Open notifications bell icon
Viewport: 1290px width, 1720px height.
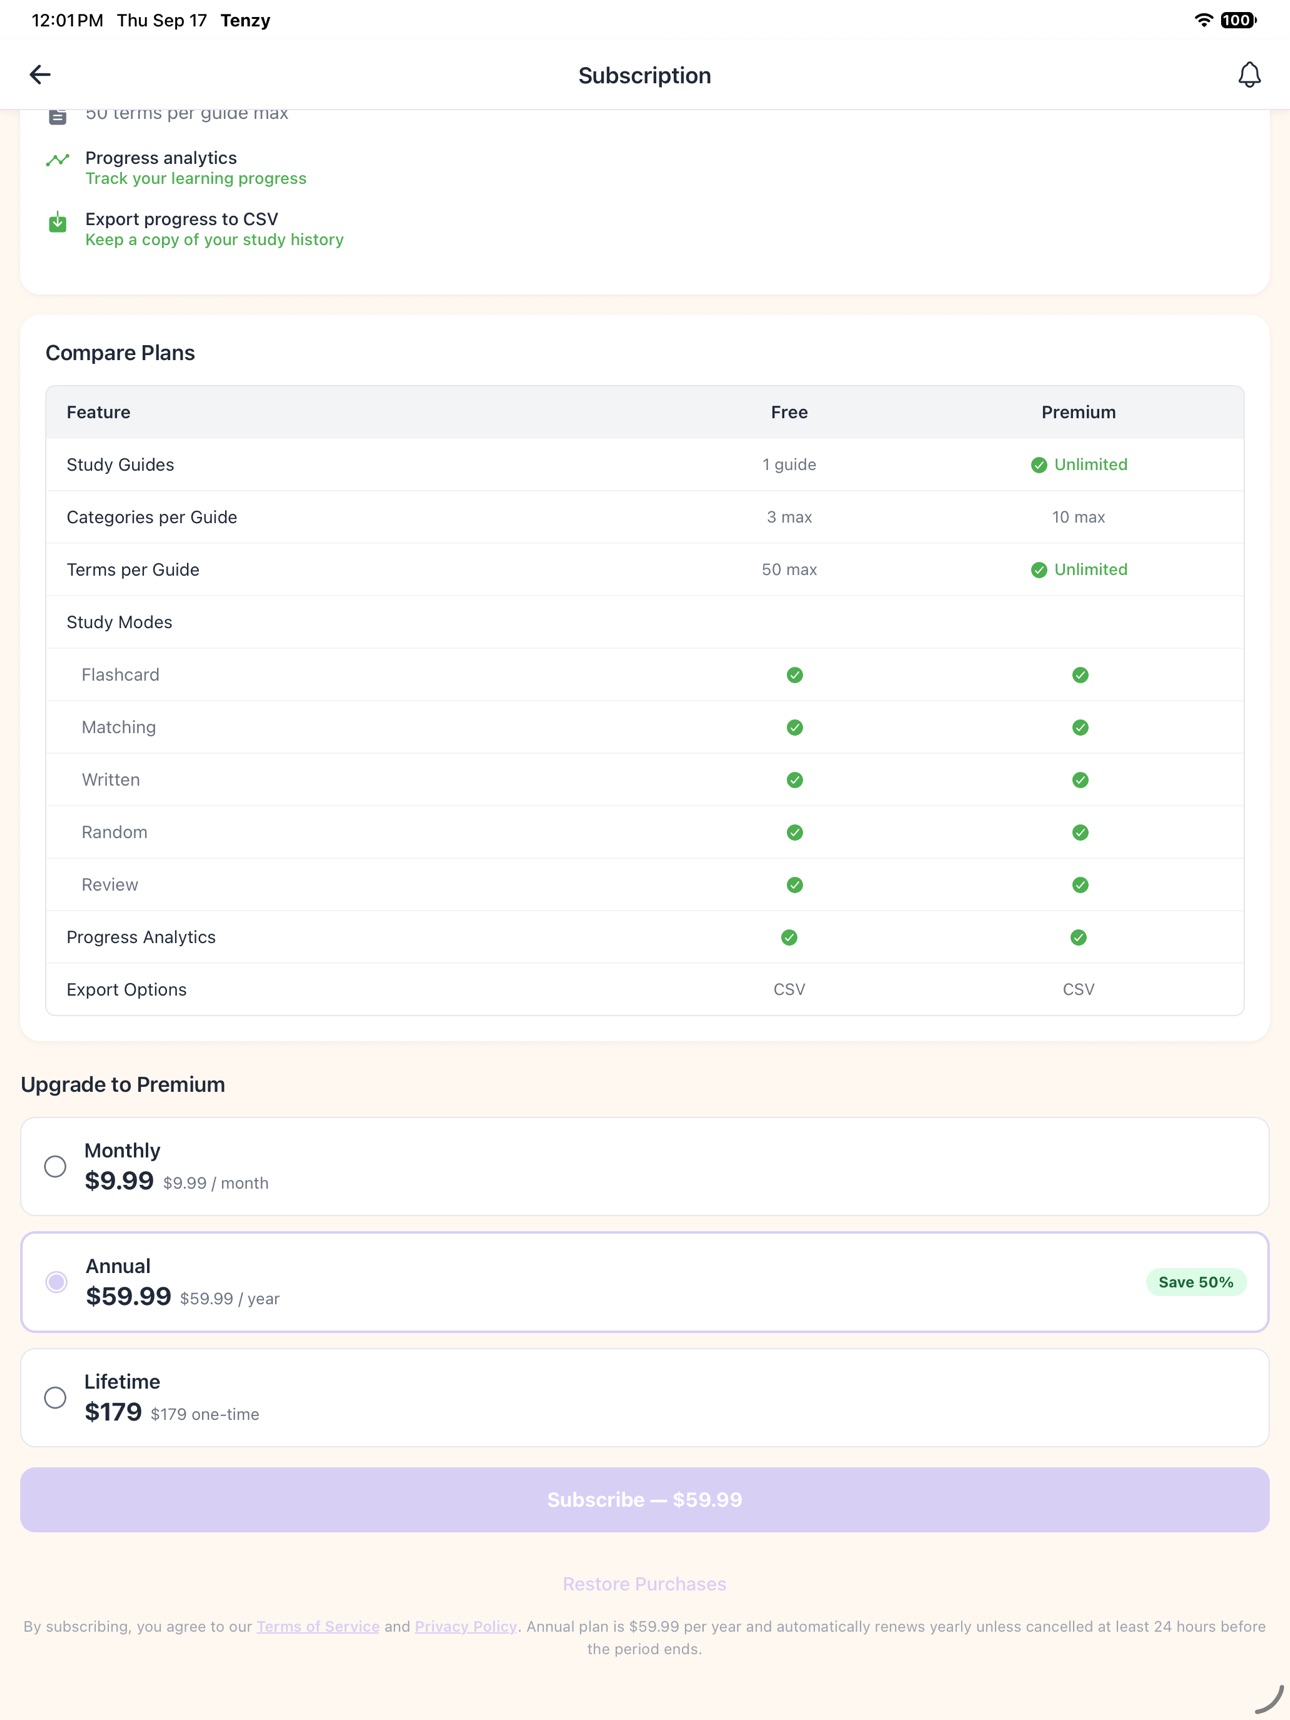tap(1249, 75)
